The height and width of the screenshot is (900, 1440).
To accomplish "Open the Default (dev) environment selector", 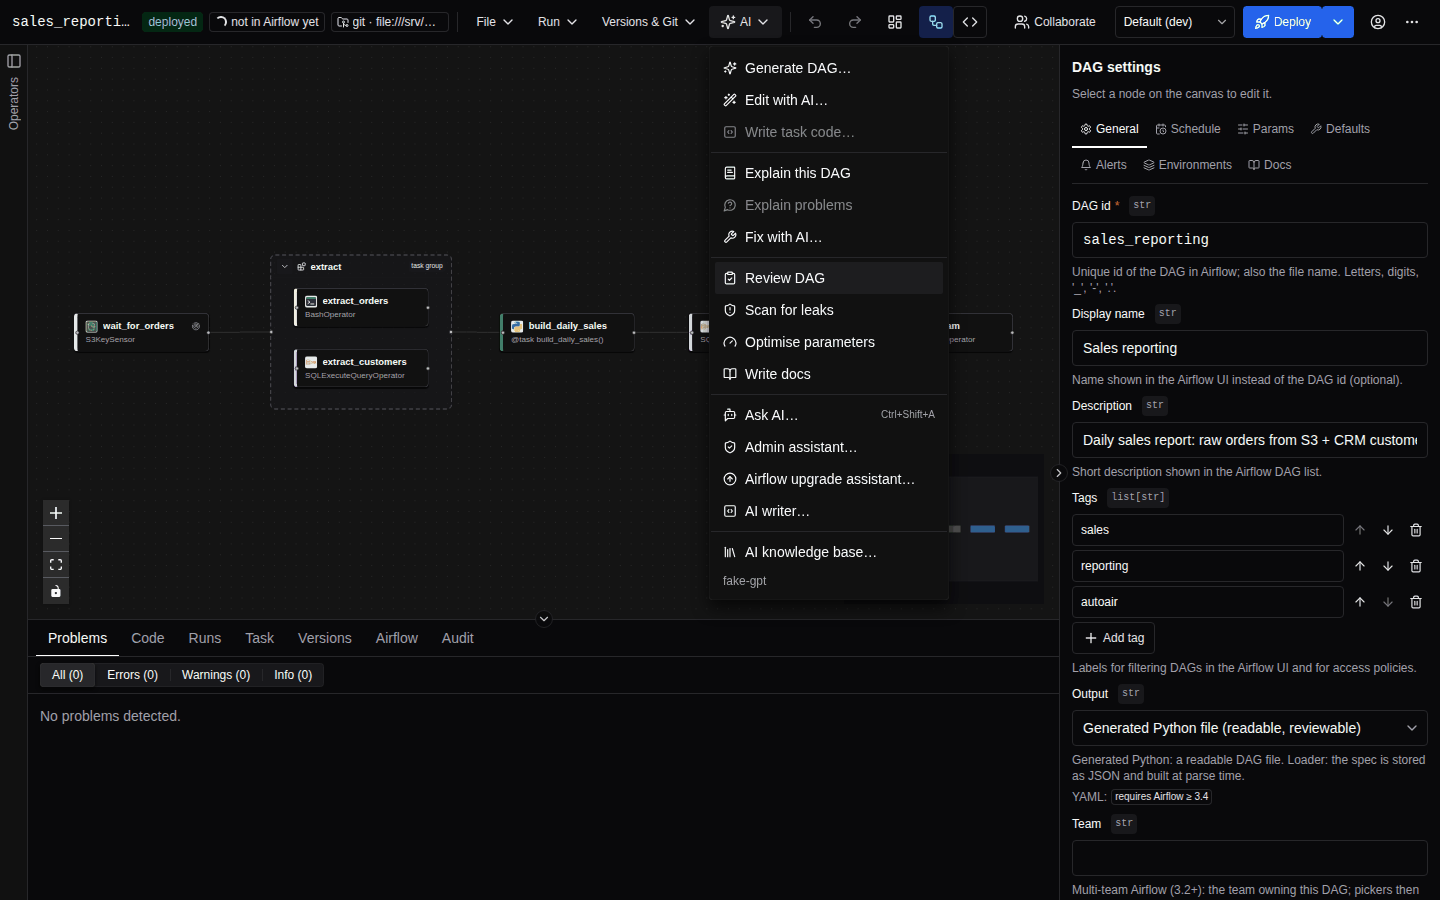I will [1175, 22].
